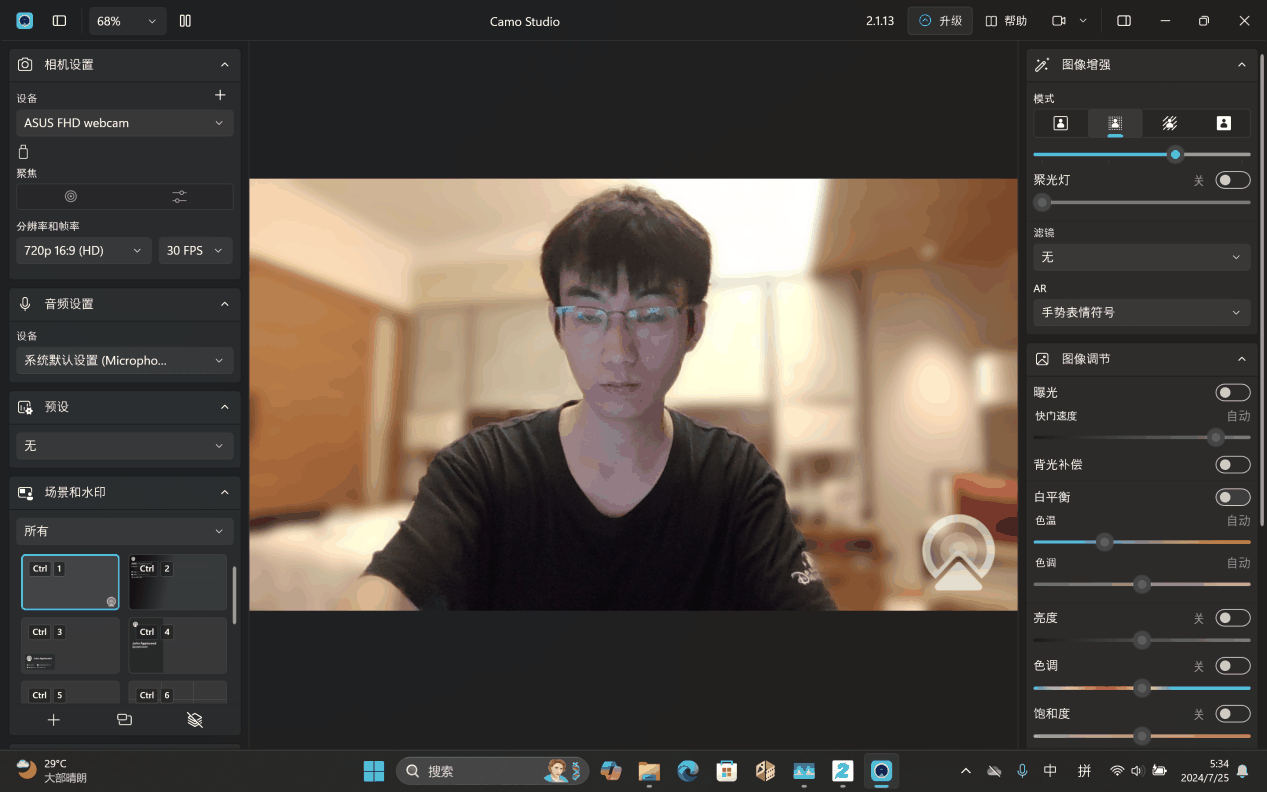Select the rightmost solid portrait mode icon
Image resolution: width=1267 pixels, height=792 pixels.
click(x=1222, y=123)
